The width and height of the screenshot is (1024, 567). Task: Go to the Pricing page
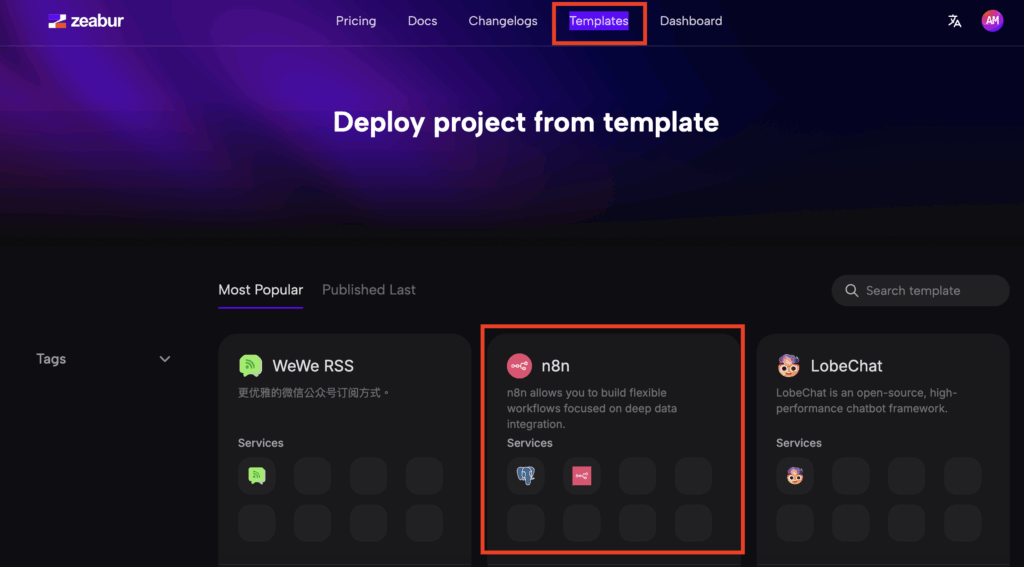coord(356,21)
